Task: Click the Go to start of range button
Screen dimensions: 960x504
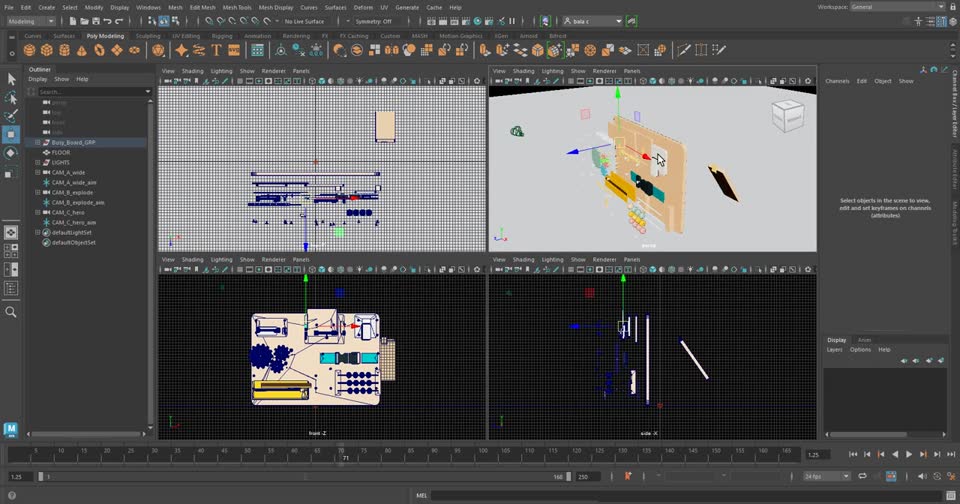Action: 853,454
